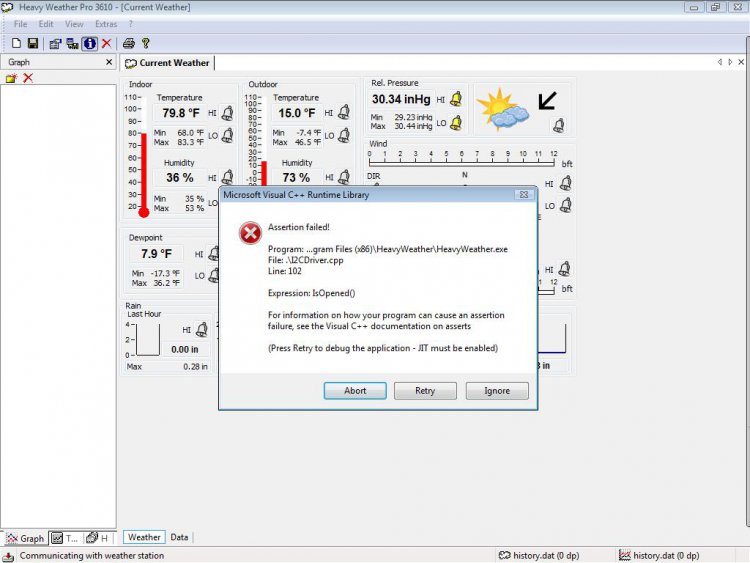Click the red X toolbar icon
750x563 pixels.
click(107, 44)
